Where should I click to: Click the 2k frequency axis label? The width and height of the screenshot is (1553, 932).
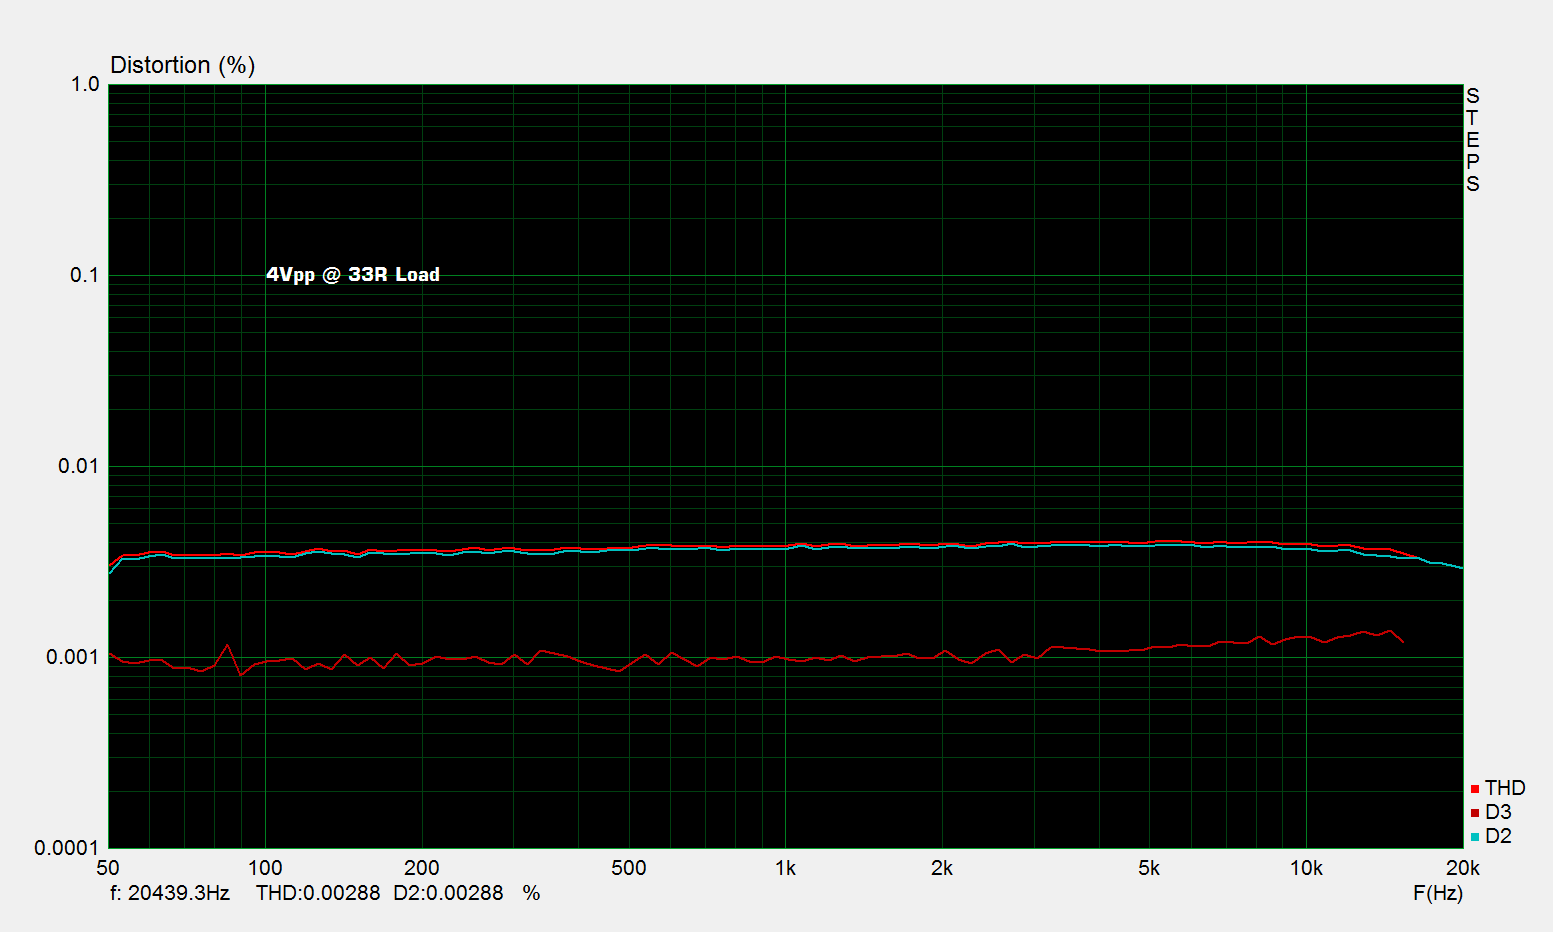[942, 869]
